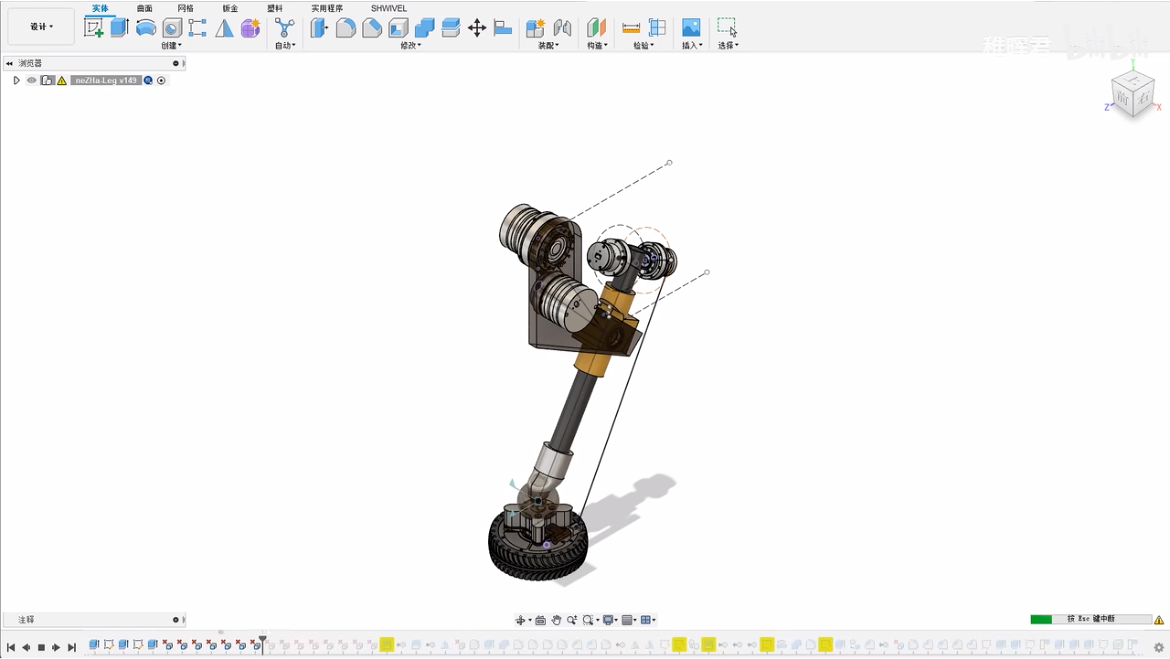Select the triangular Rib tool icon
Viewport: 1170px width, 659px height.
coord(224,28)
